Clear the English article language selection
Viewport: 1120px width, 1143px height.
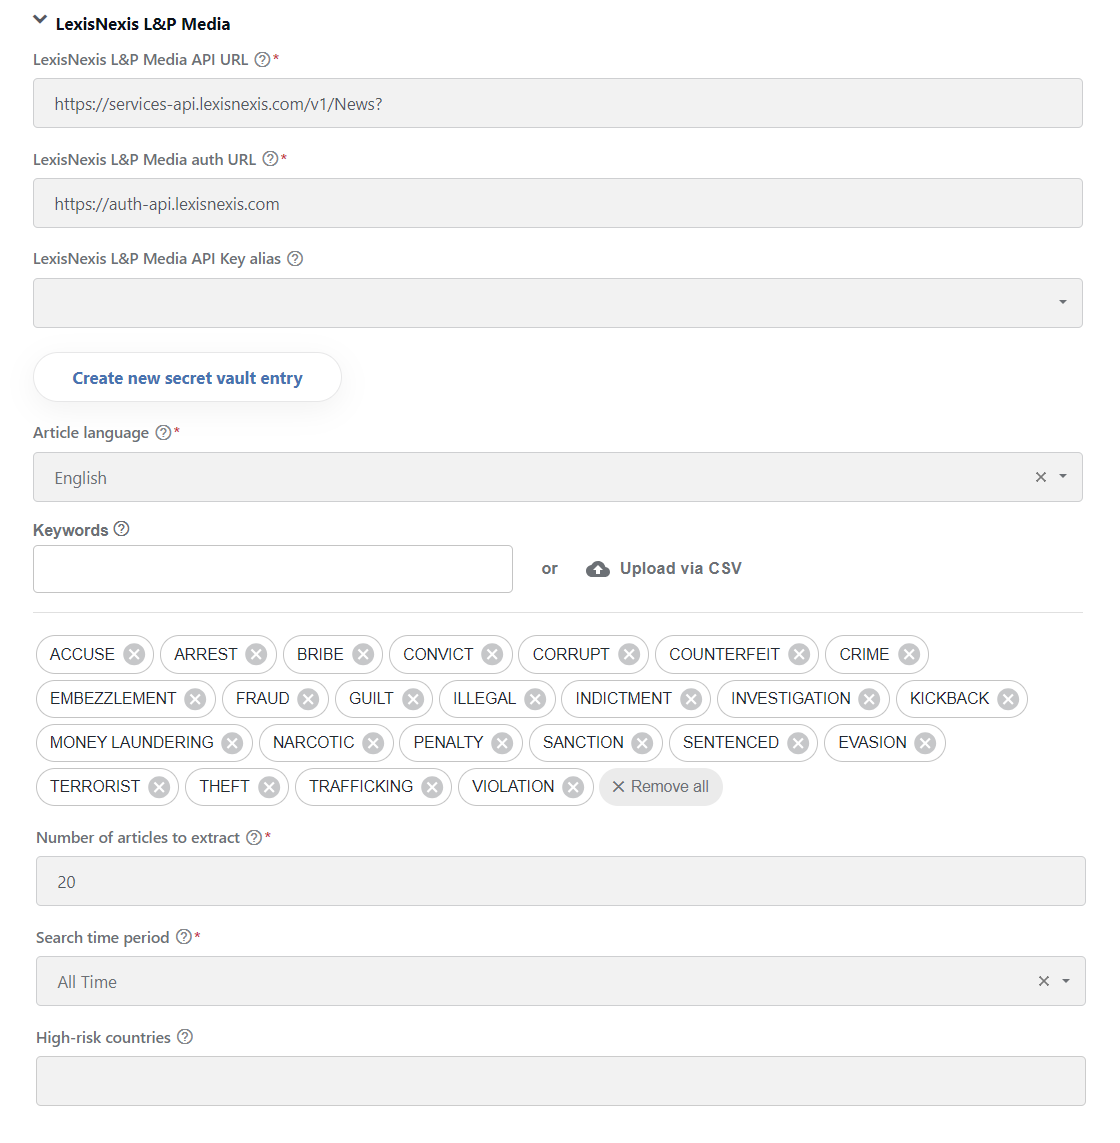[x=1041, y=477]
